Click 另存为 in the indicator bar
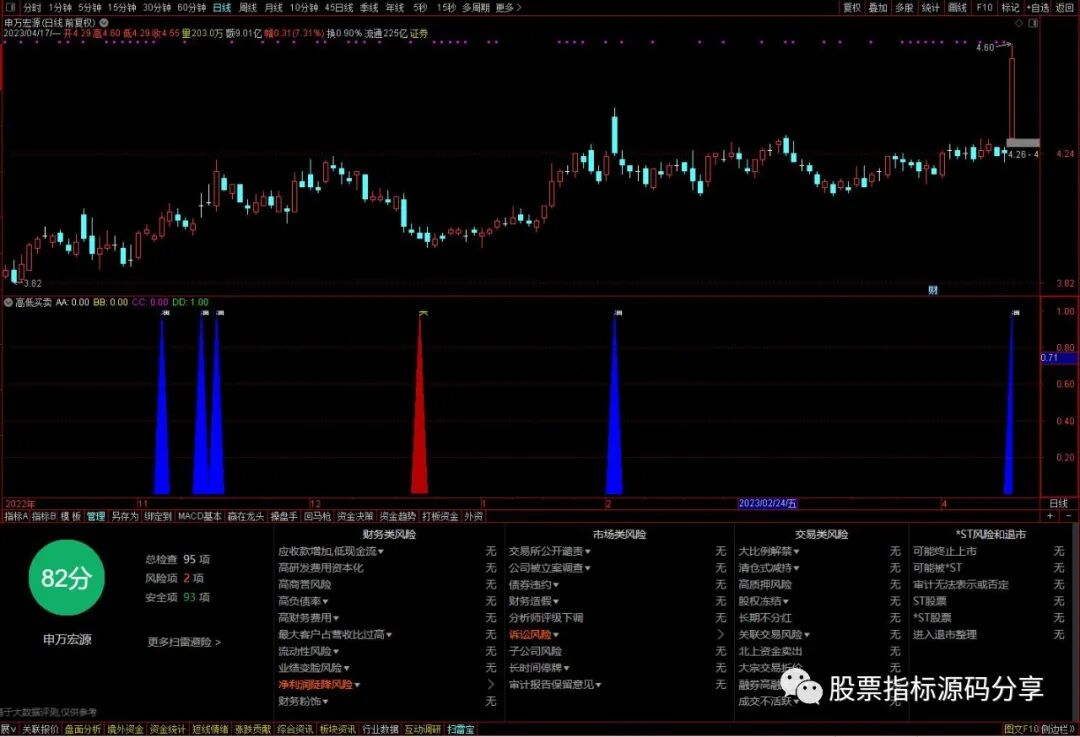The width and height of the screenshot is (1080, 737). (125, 516)
